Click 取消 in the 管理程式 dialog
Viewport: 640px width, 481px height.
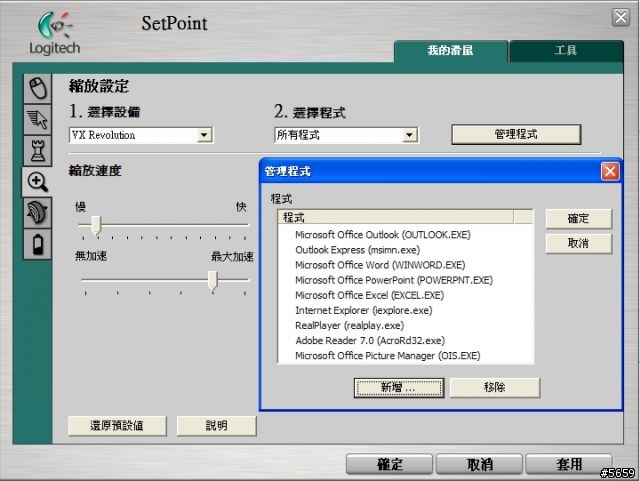[x=578, y=243]
